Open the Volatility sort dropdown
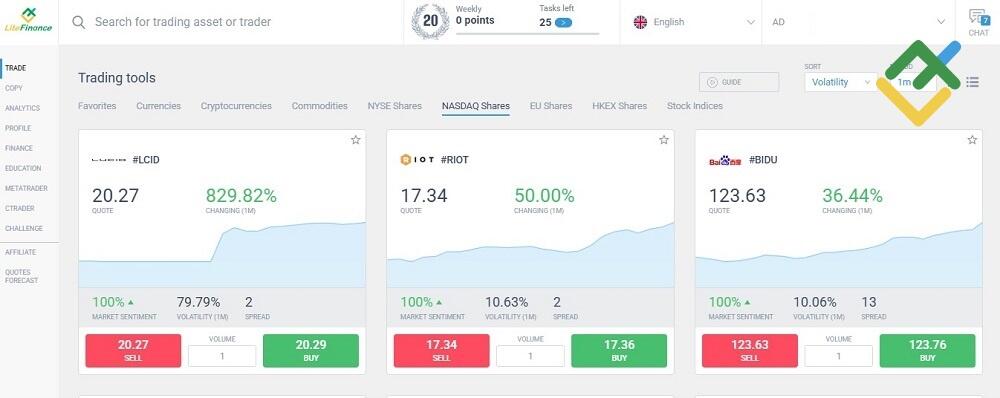The image size is (1000, 398). (x=841, y=82)
